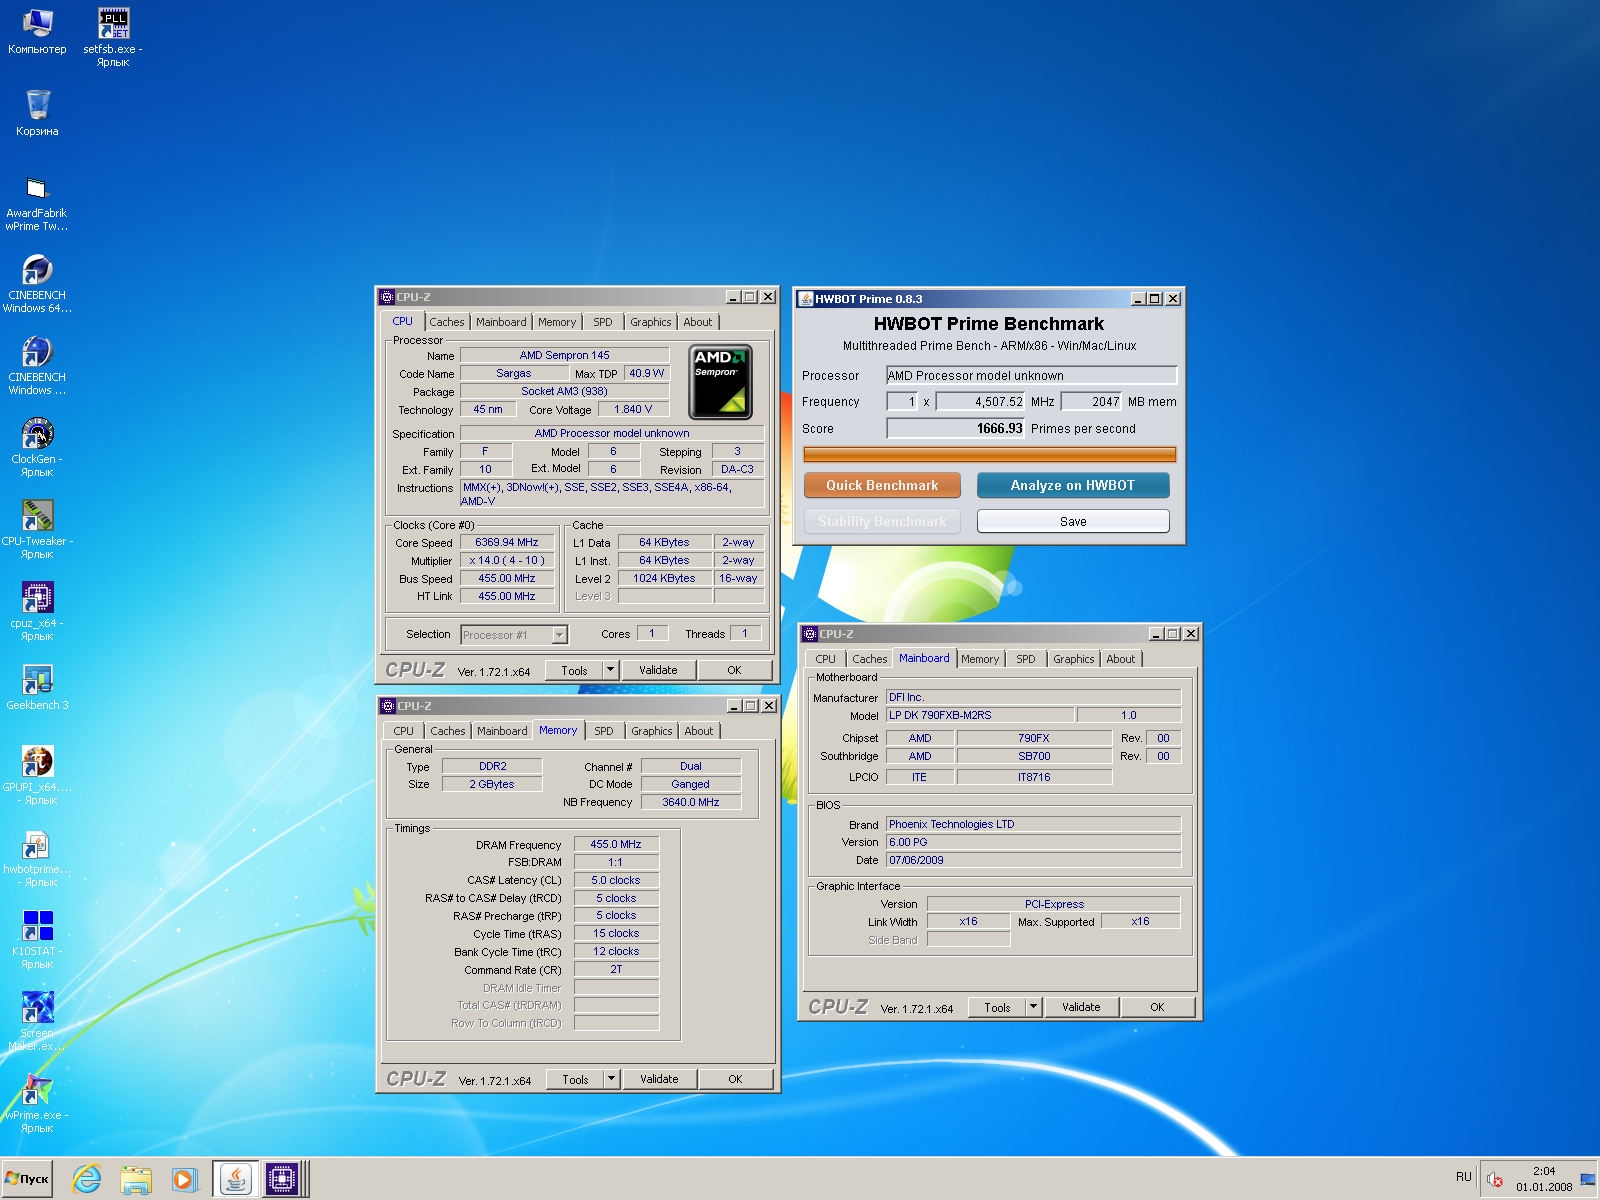
Task: Launch the second CINEBENCH Windows shortcut
Action: 37,366
